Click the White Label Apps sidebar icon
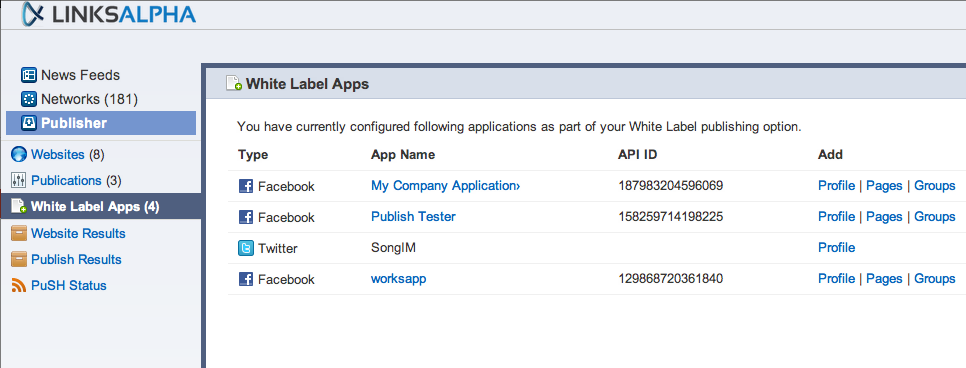This screenshot has width=966, height=368. tap(19, 206)
